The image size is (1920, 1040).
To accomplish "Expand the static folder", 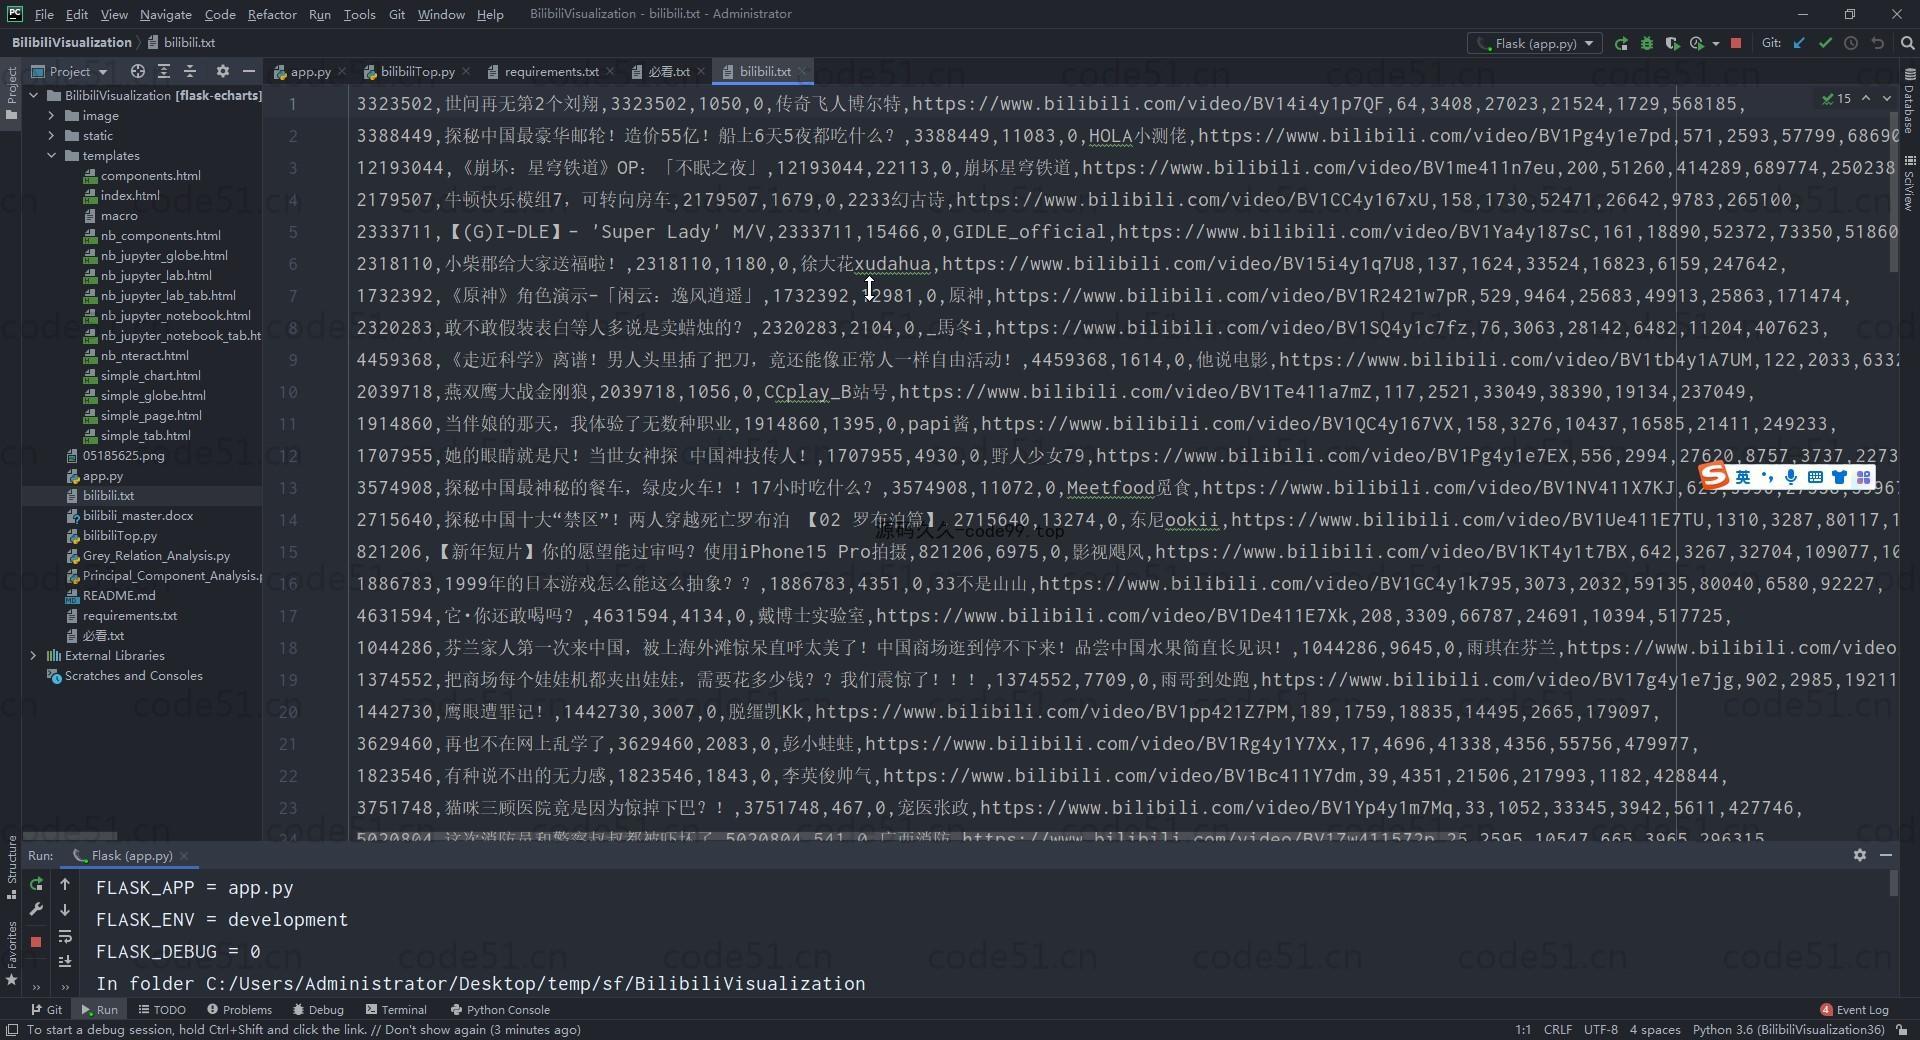I will (x=52, y=136).
